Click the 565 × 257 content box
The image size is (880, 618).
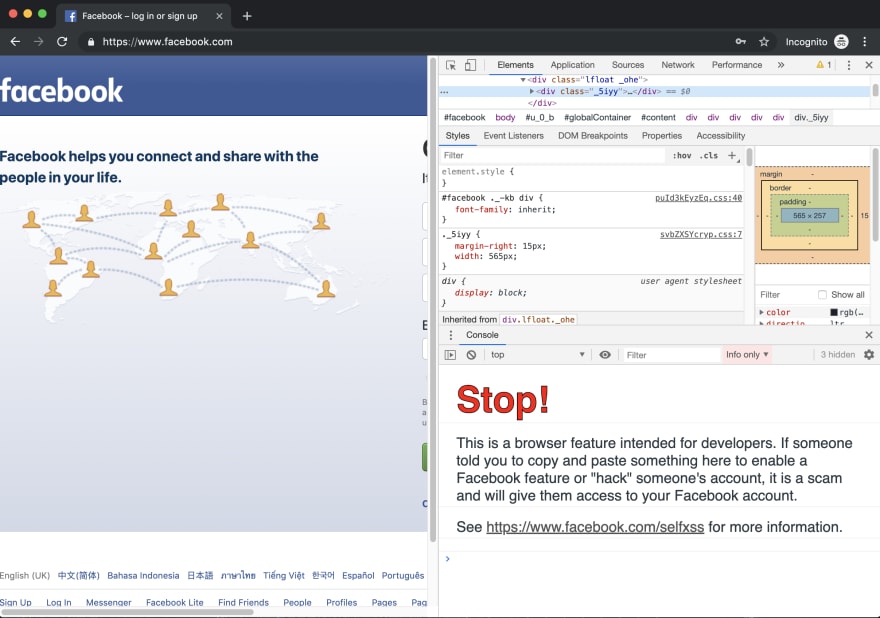pos(809,216)
